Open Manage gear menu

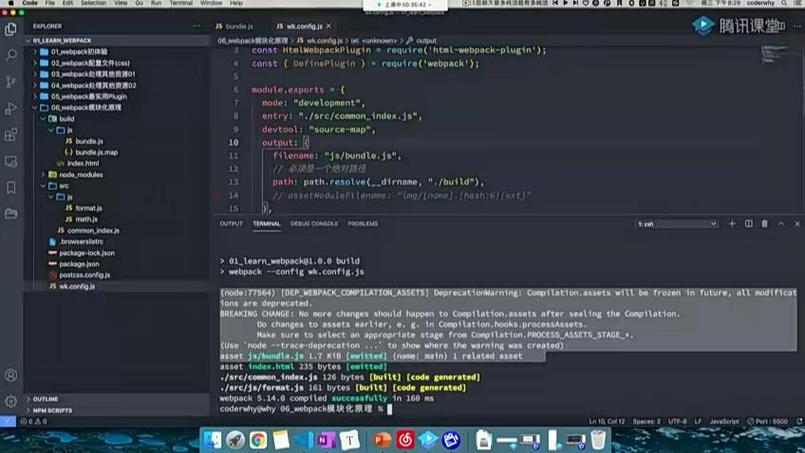11,401
